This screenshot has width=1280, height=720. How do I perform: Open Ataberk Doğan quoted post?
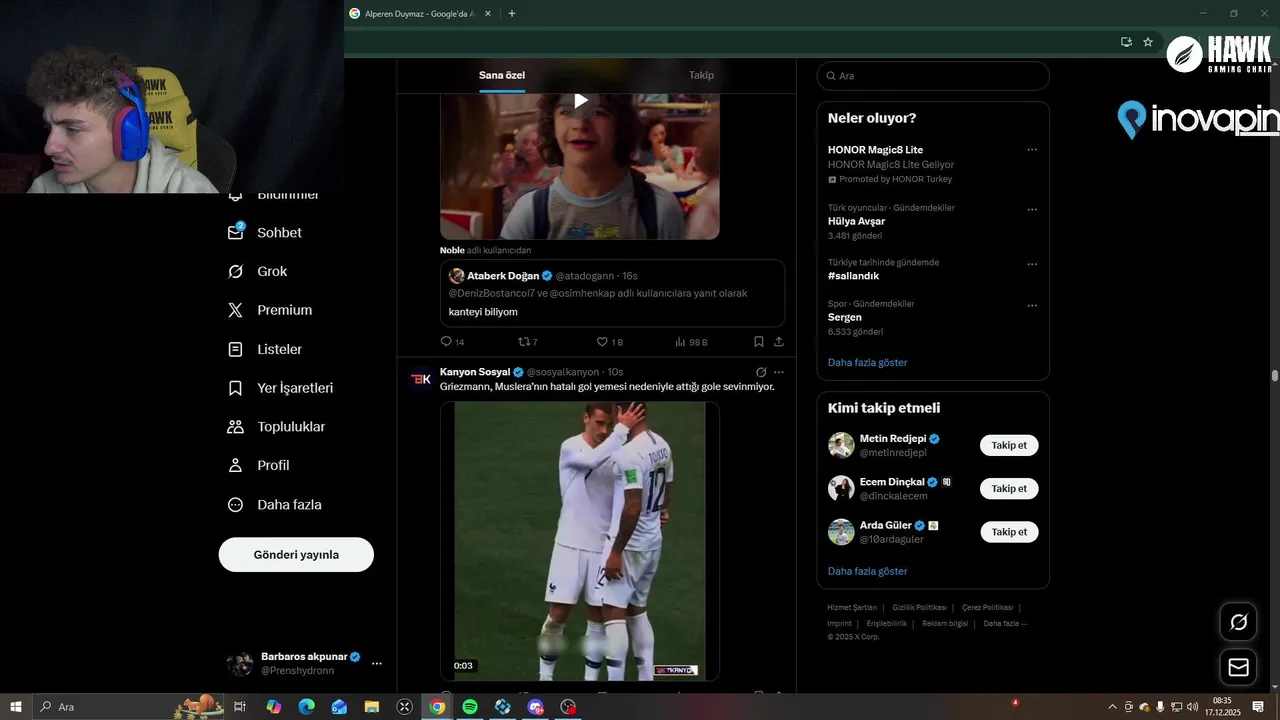[612, 293]
